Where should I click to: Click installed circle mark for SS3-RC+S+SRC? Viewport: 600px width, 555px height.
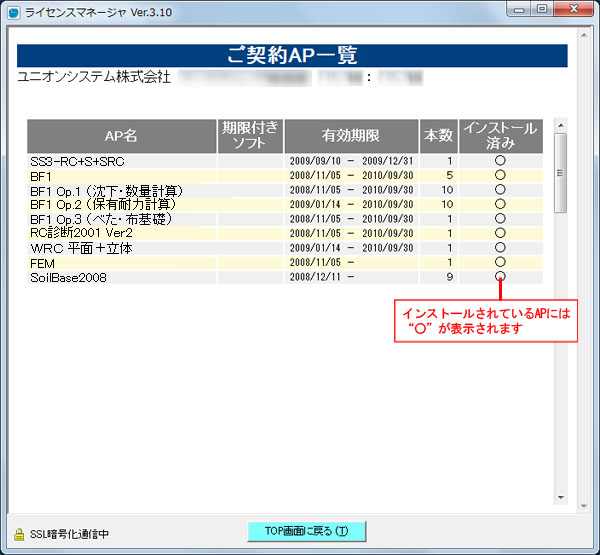pyautogui.click(x=501, y=161)
